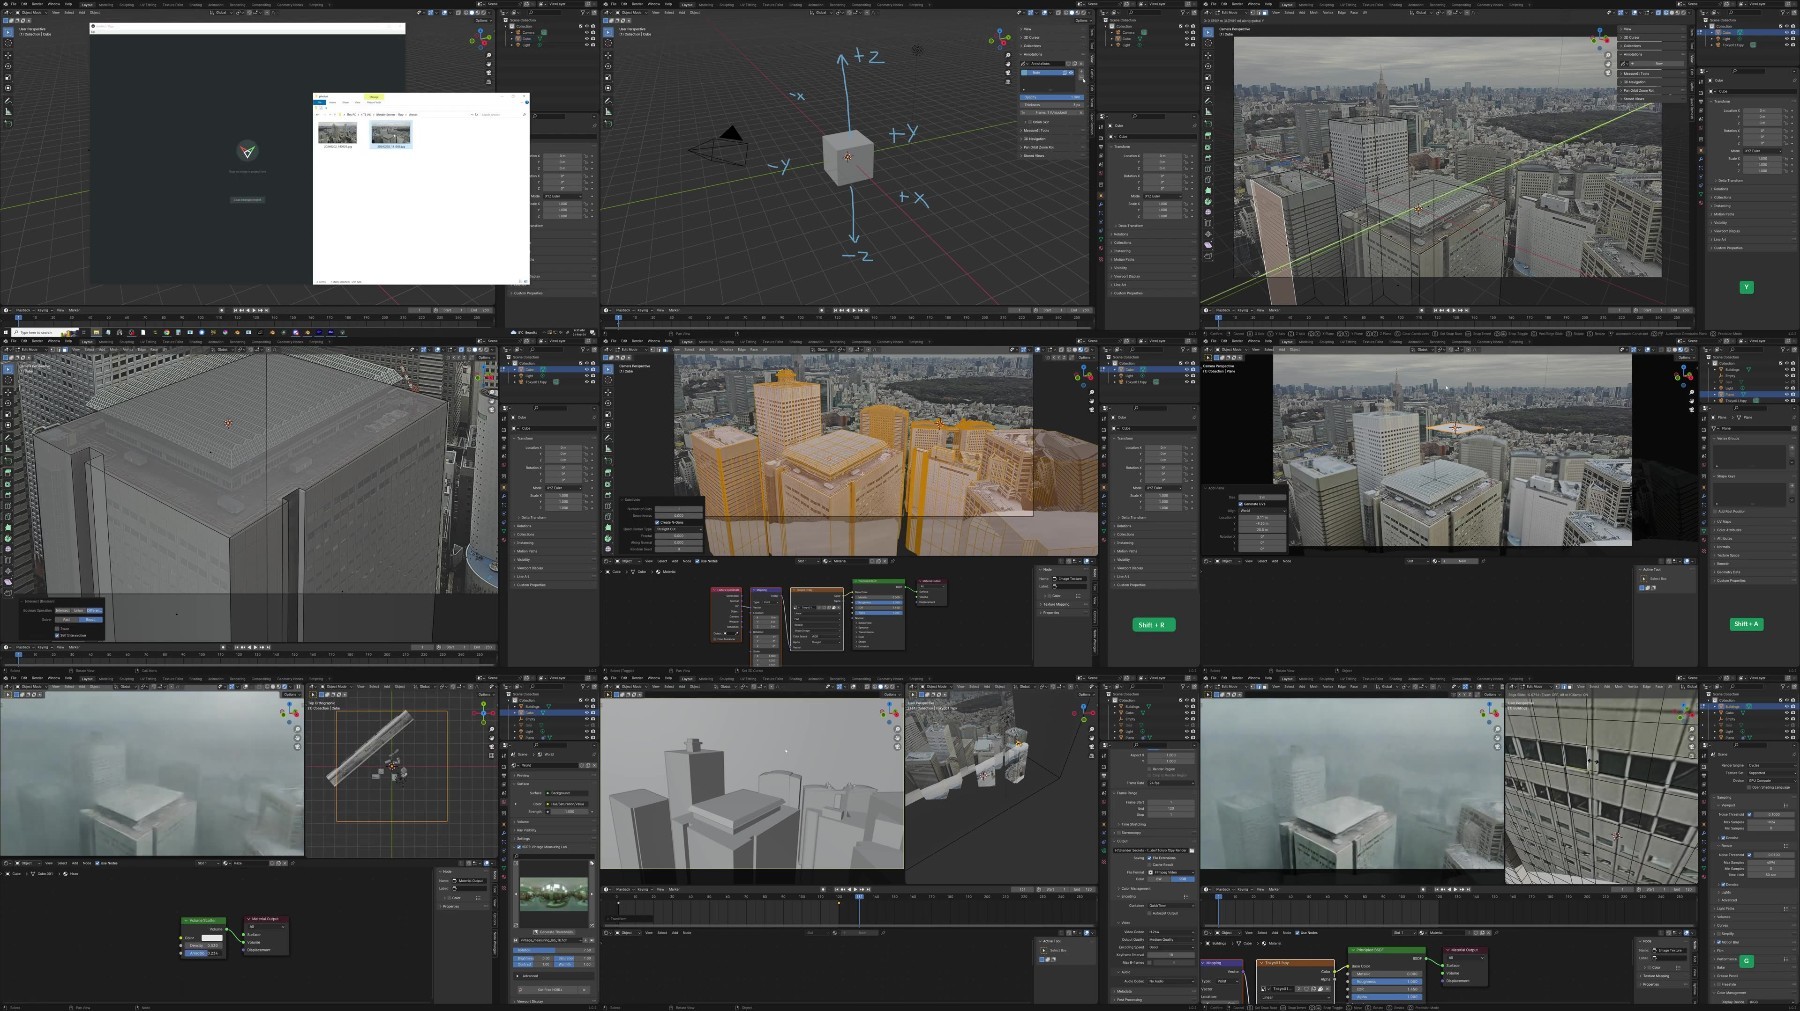Toggle camera view icon in file-explorer screenshot viewport

coord(490,73)
